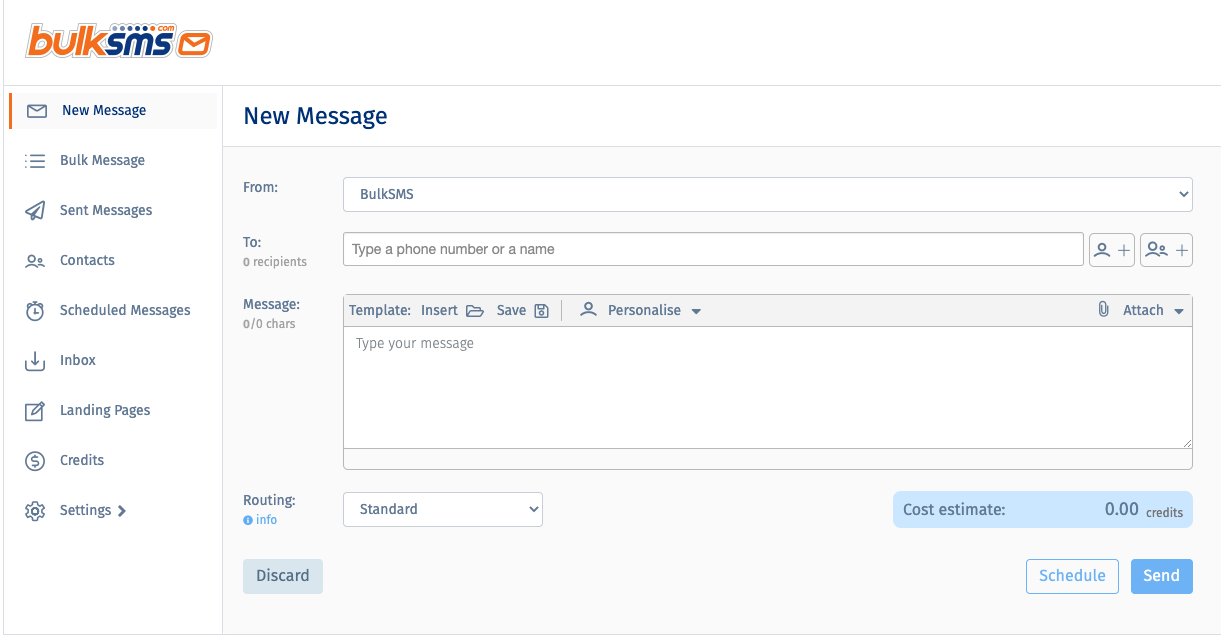Click the Save template disk icon

click(x=541, y=311)
